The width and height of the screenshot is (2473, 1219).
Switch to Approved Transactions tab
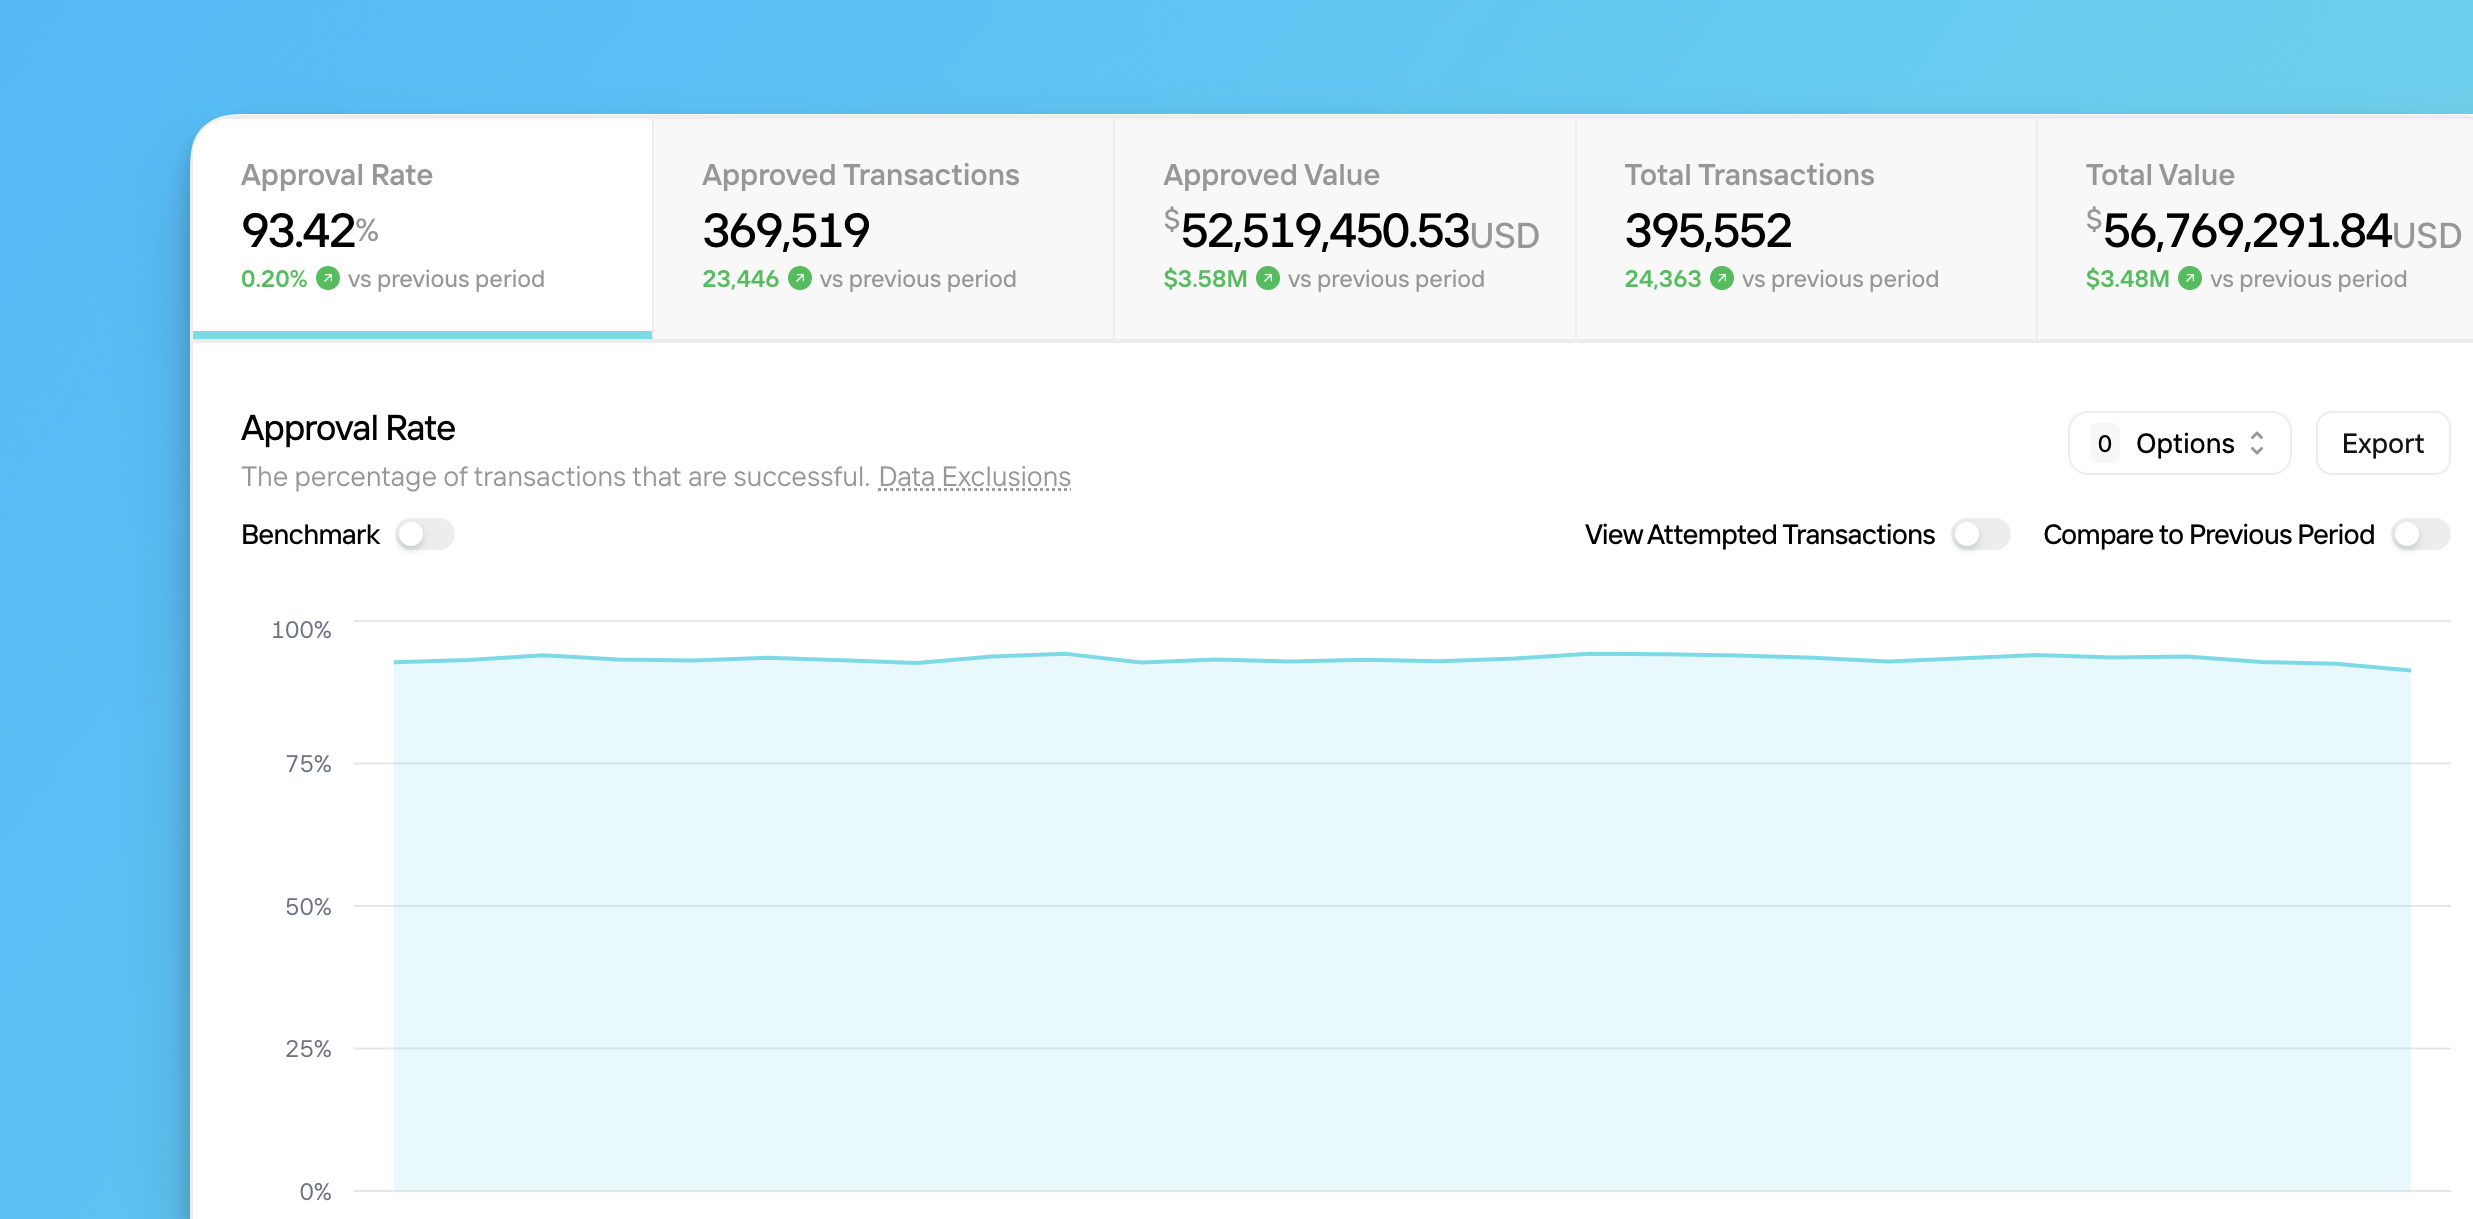[x=883, y=228]
